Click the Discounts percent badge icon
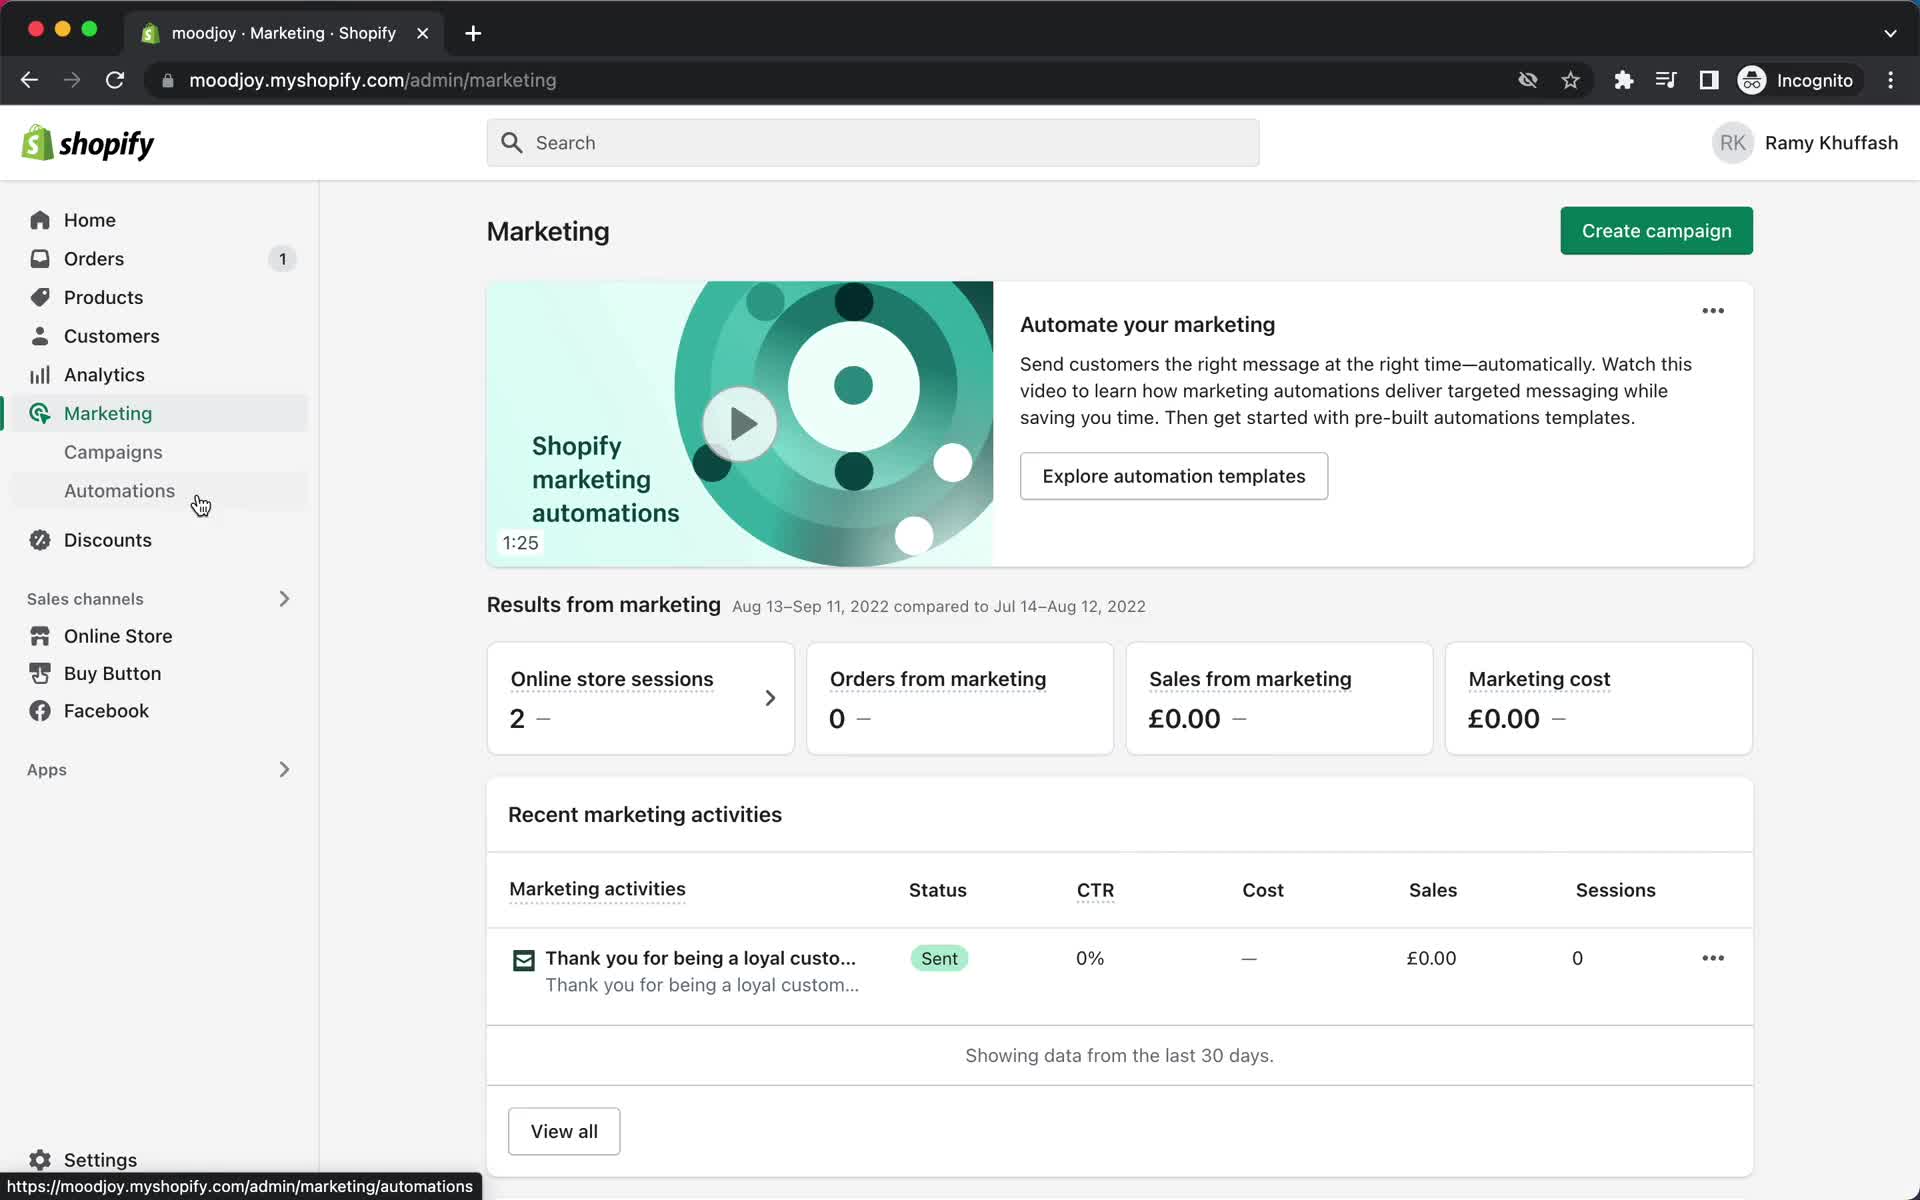1920x1200 pixels. (40, 540)
